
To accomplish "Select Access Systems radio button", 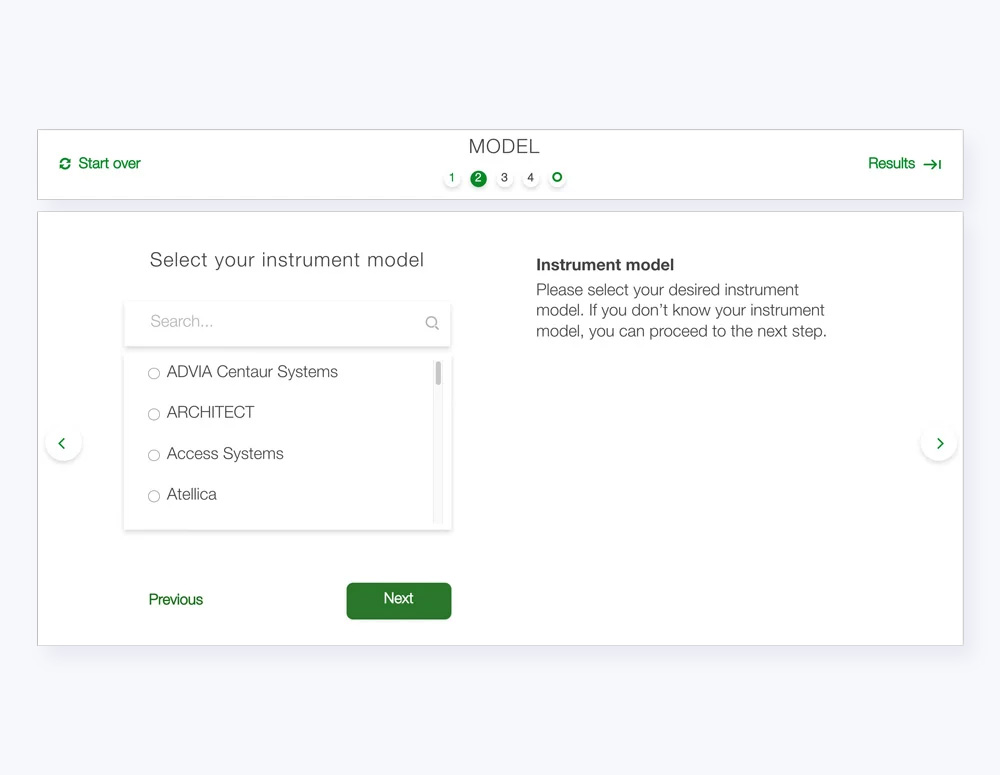I will click(x=154, y=455).
